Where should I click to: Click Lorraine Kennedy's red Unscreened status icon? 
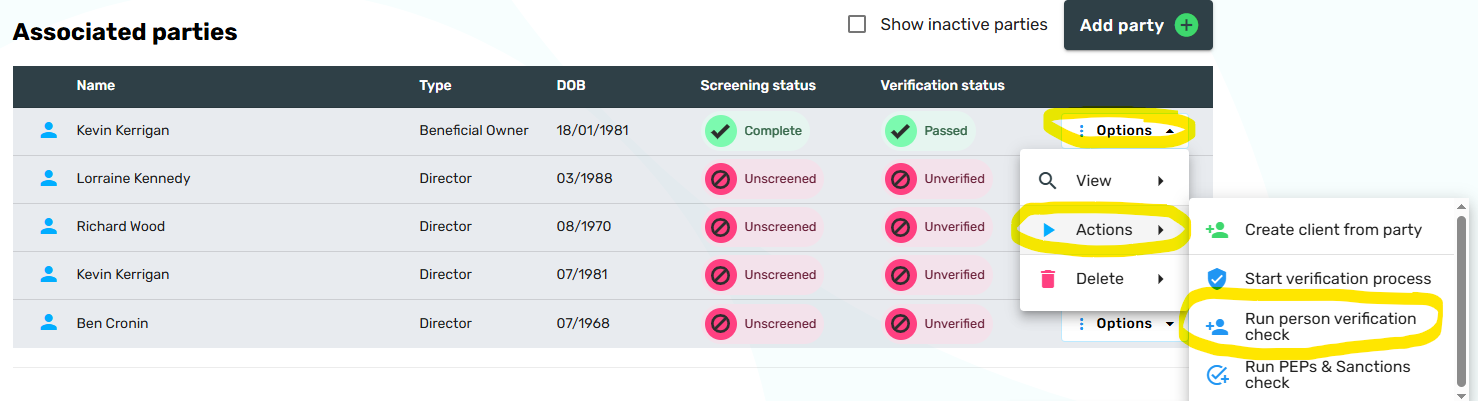[720, 179]
